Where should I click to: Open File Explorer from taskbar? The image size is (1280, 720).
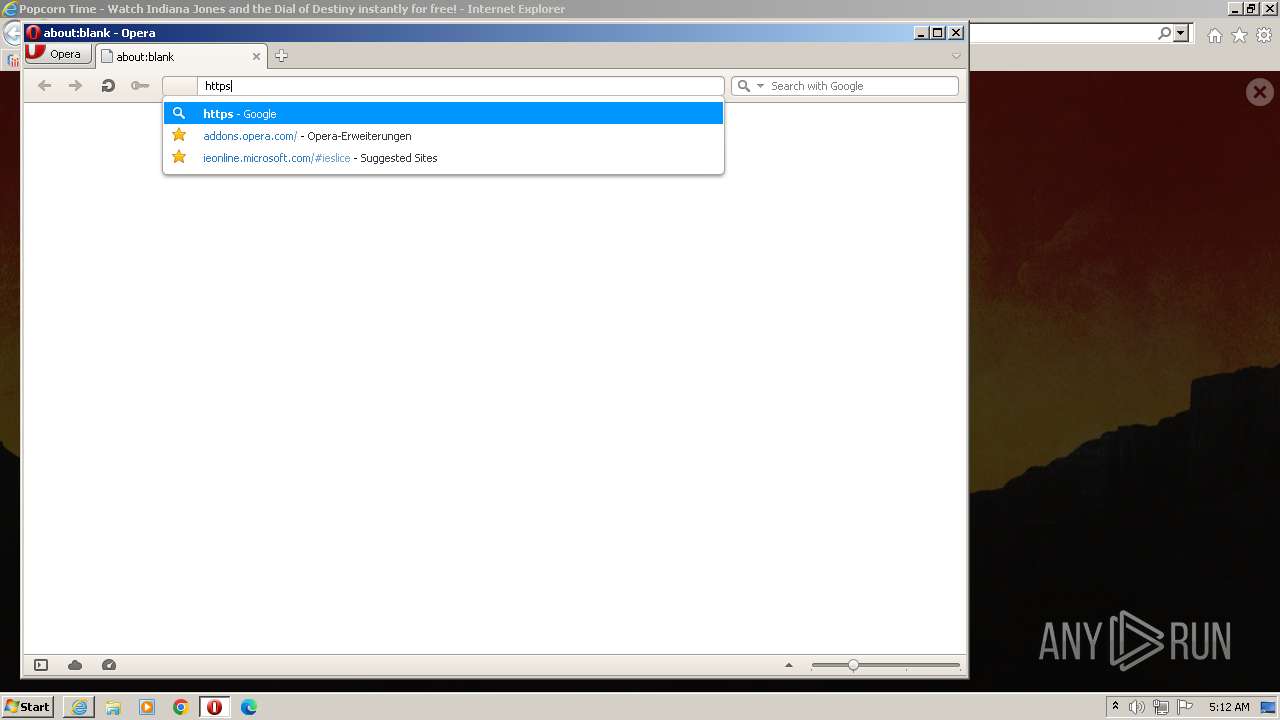tap(113, 707)
